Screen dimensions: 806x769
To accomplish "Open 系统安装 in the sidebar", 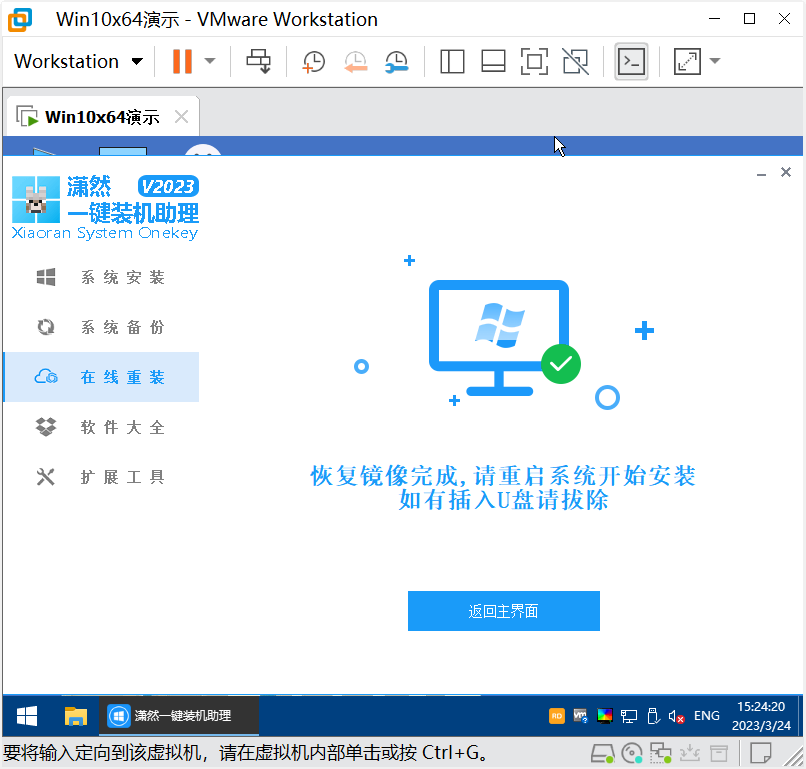I will [x=122, y=277].
